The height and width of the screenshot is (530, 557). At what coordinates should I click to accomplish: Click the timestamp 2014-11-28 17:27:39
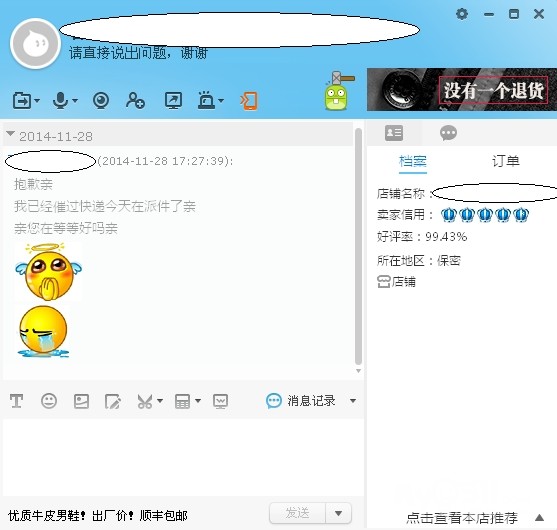coord(165,161)
